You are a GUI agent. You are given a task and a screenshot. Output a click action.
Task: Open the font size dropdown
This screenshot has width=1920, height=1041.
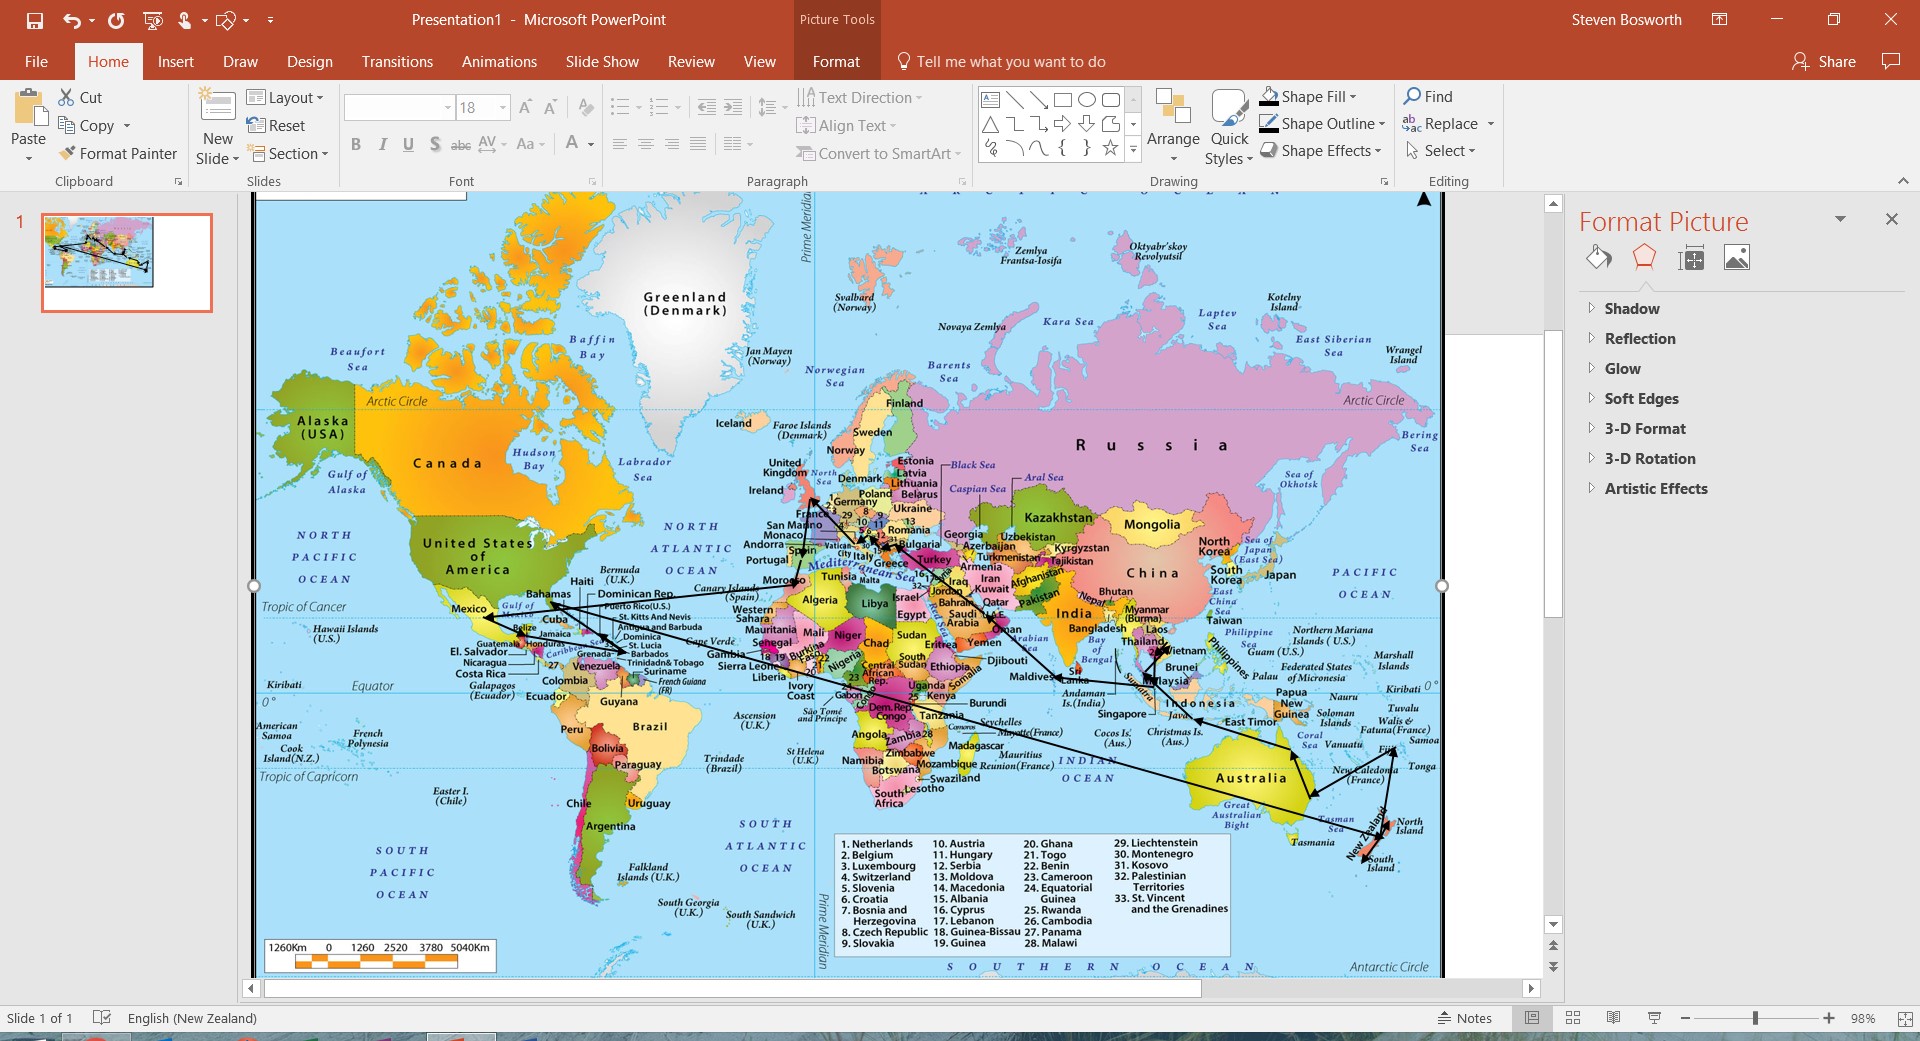tap(503, 108)
